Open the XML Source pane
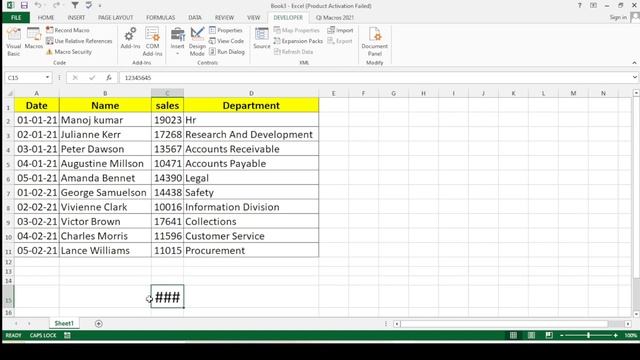Image resolution: width=640 pixels, height=360 pixels. pyautogui.click(x=262, y=39)
